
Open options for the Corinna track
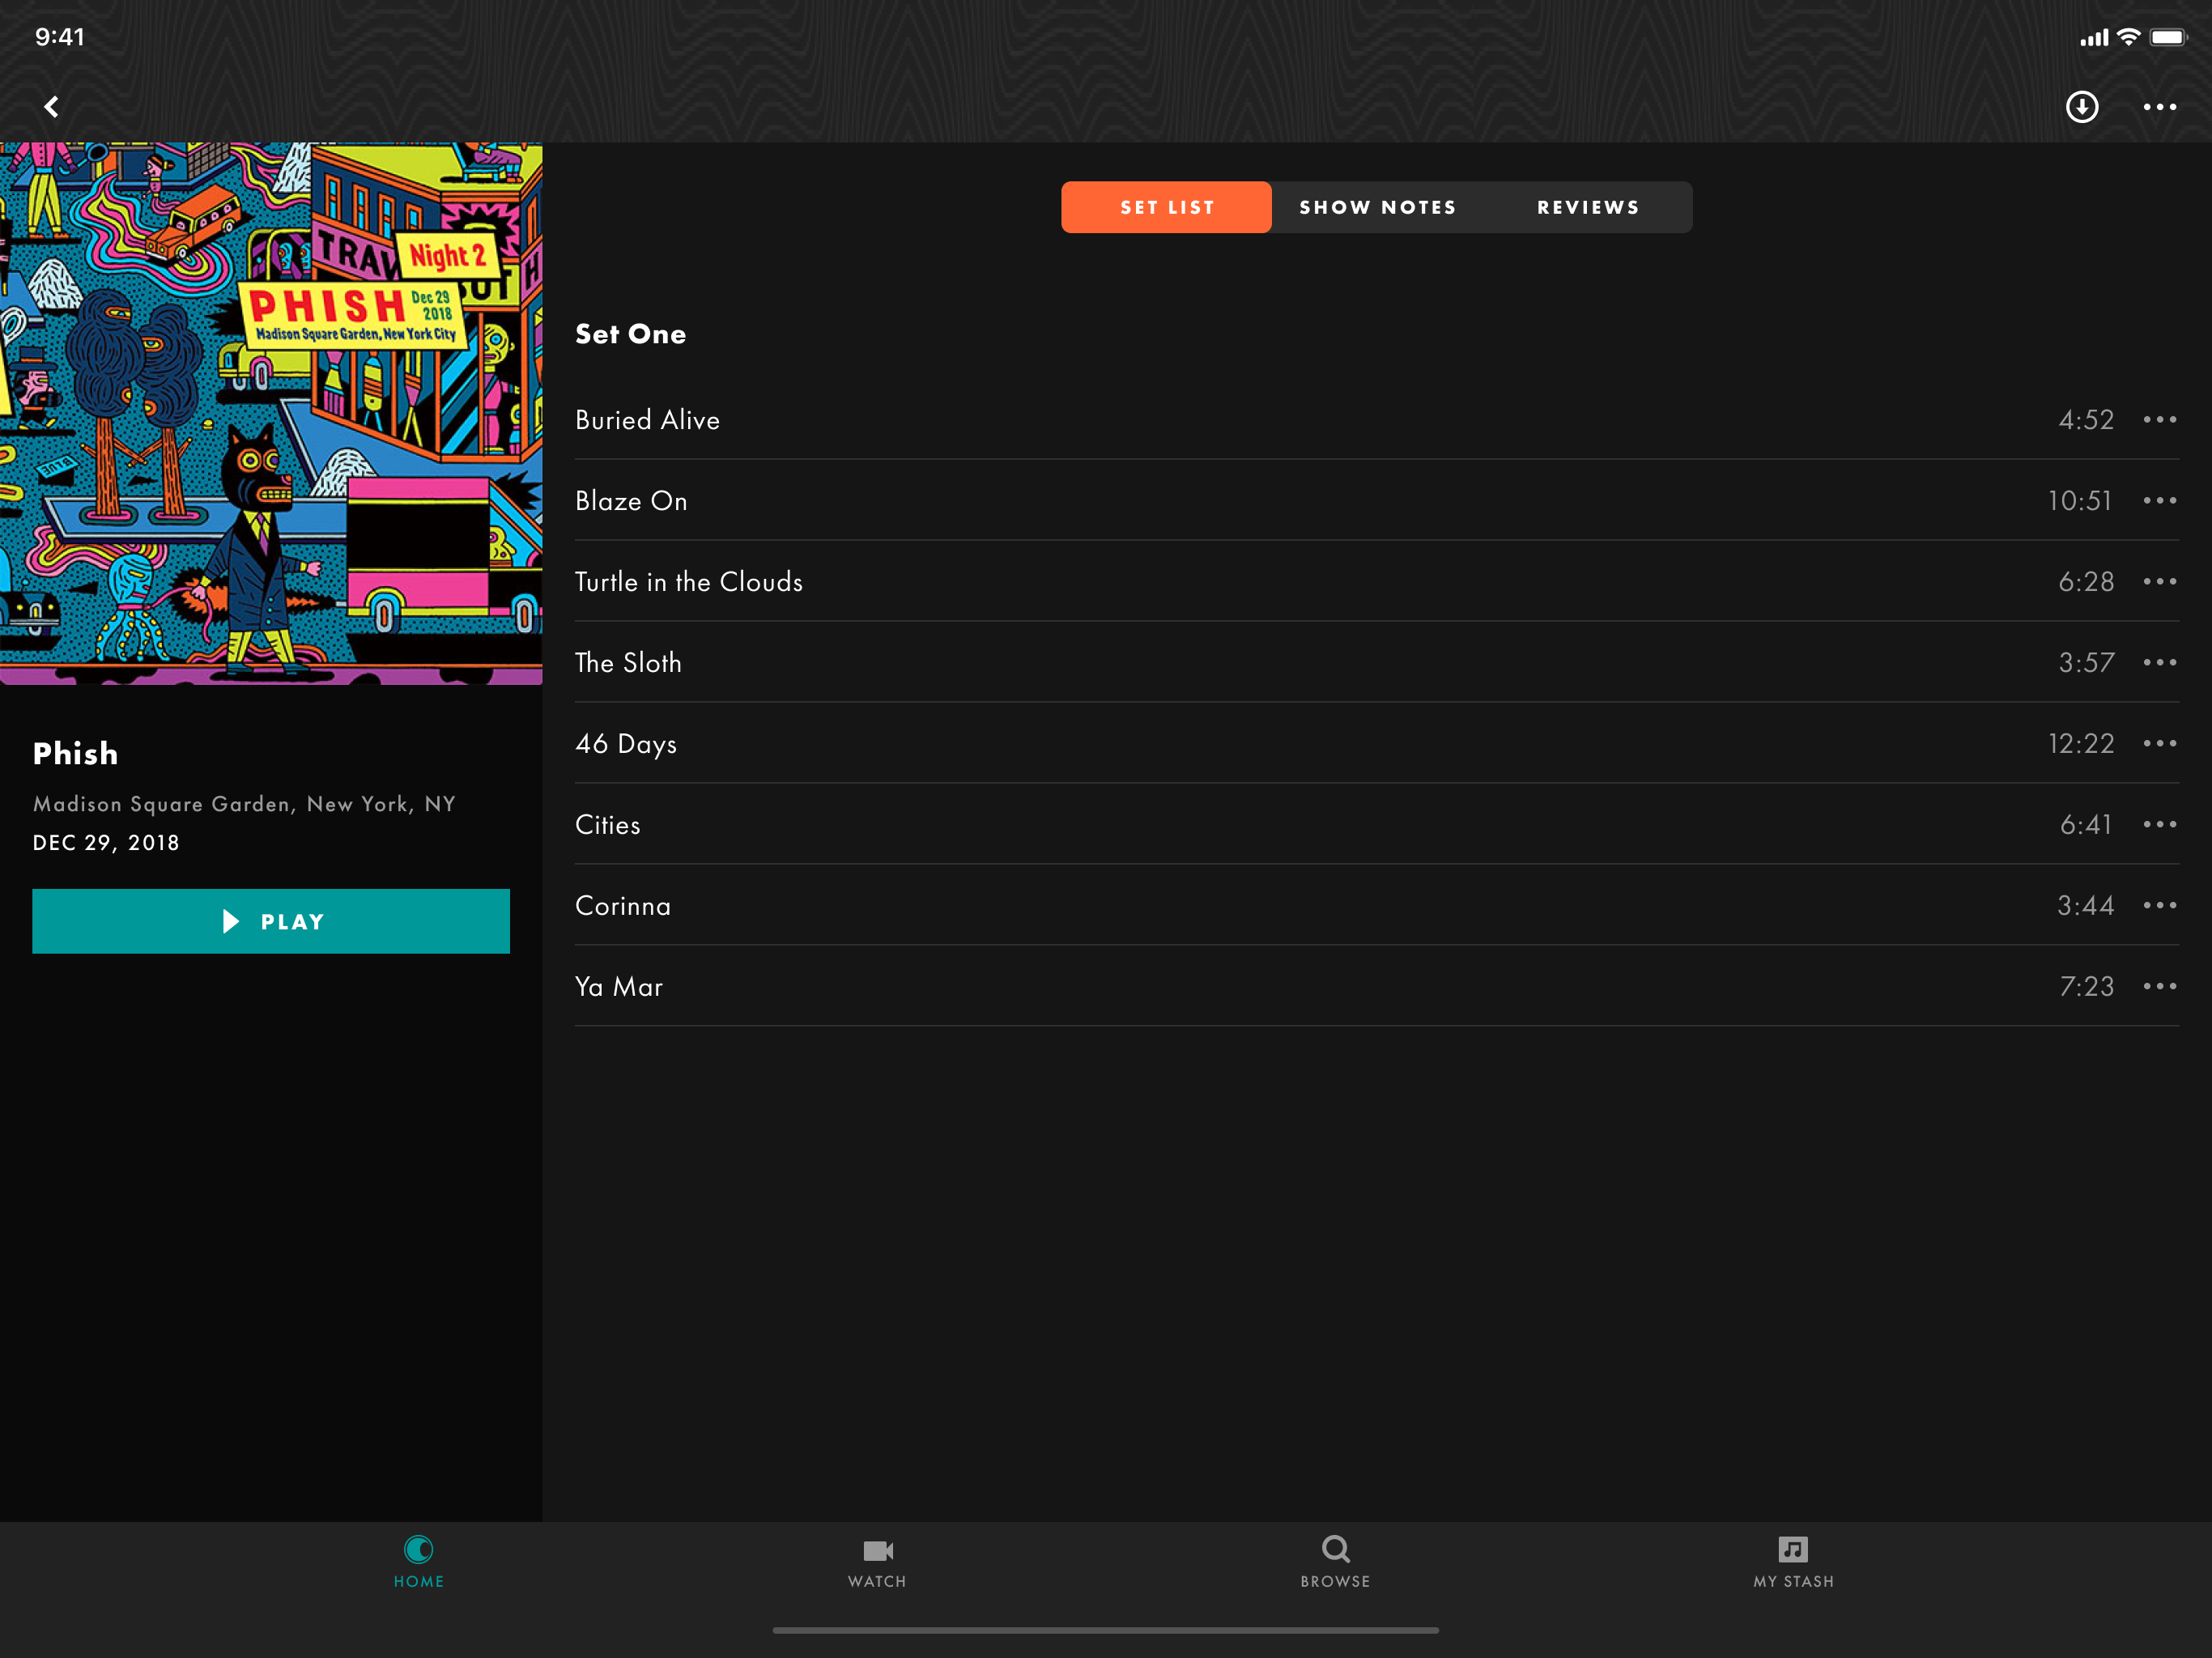tap(2159, 905)
